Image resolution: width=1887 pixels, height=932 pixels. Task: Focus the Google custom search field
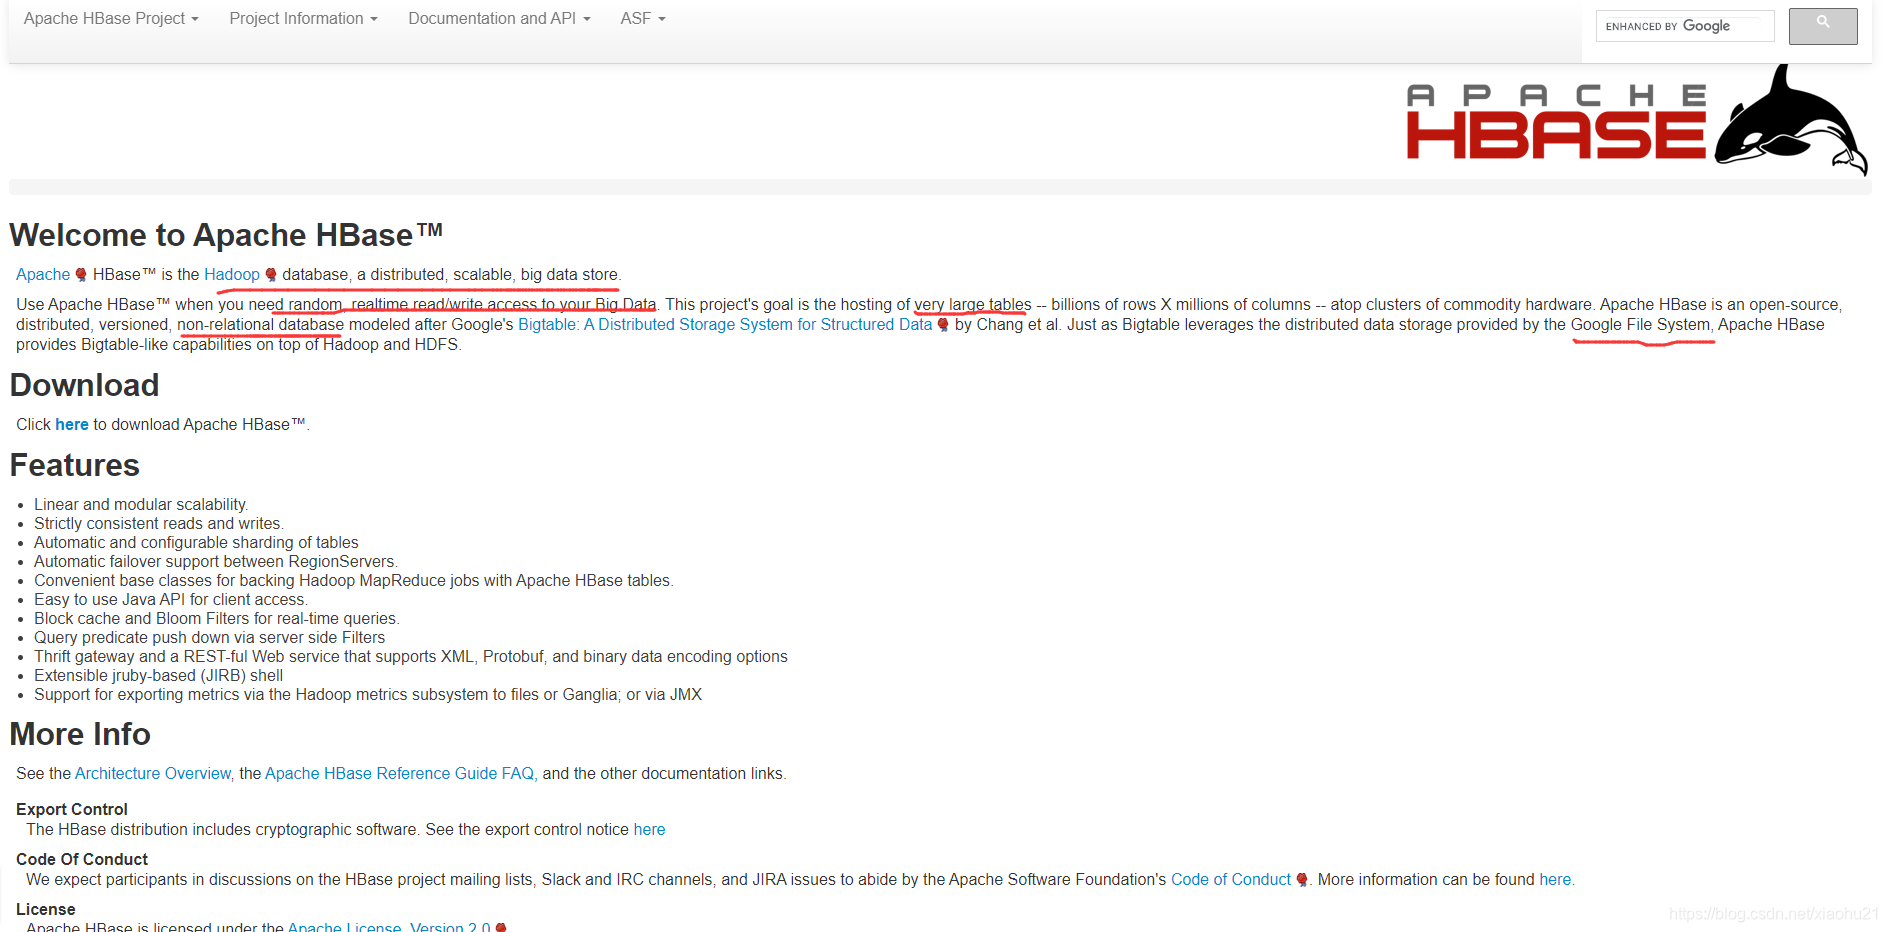1685,26
